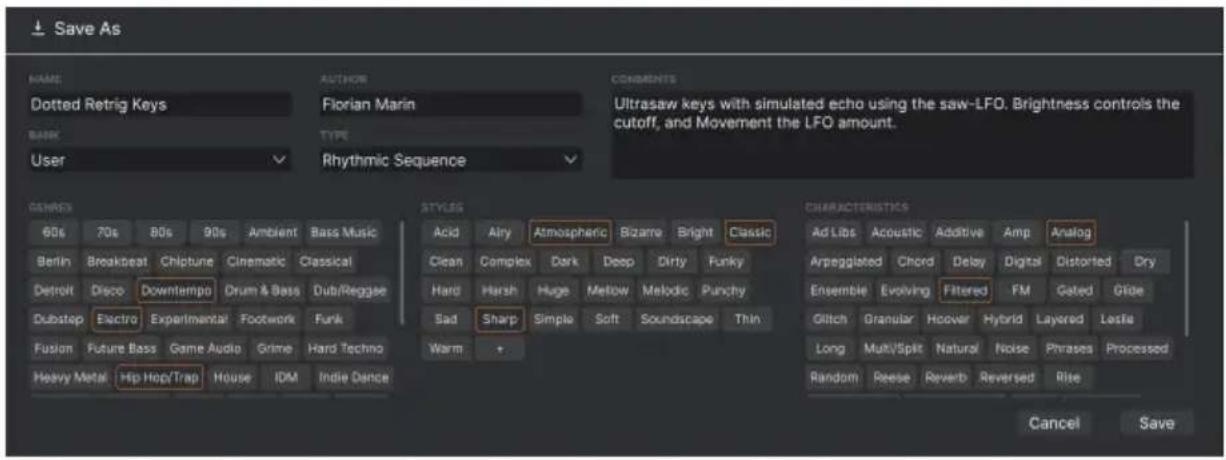Add a new style with plus tag
Viewport: 1226px width, 460px height.
coord(499,349)
